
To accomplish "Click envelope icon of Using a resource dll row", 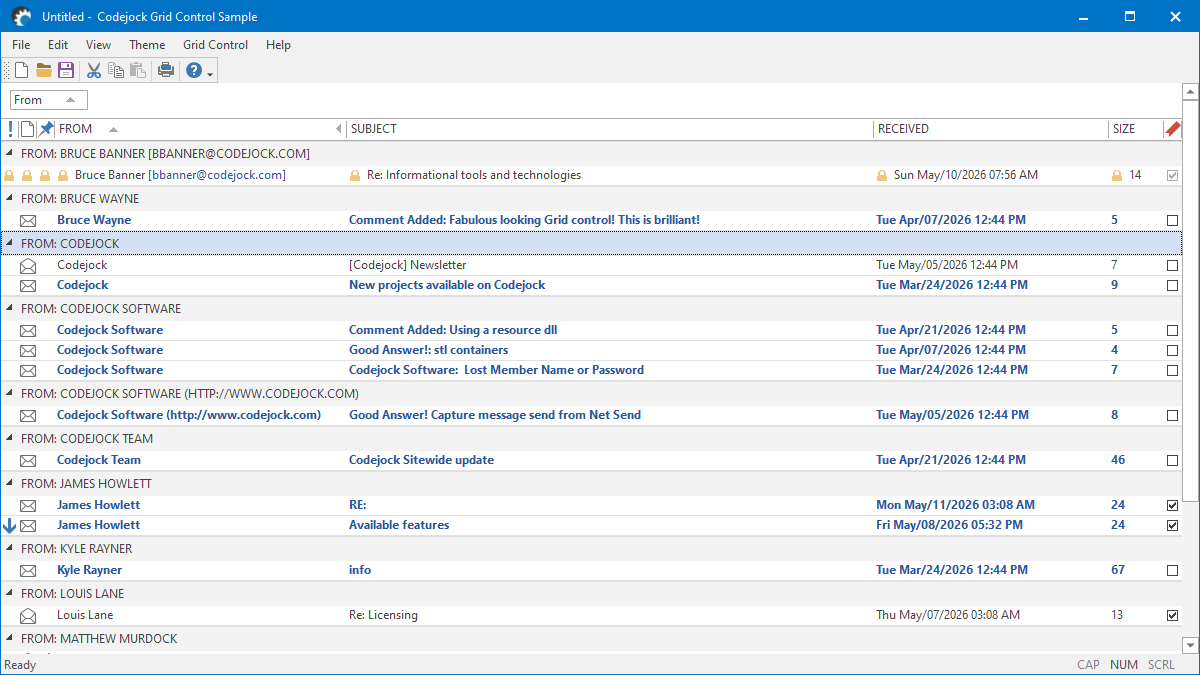I will [28, 330].
